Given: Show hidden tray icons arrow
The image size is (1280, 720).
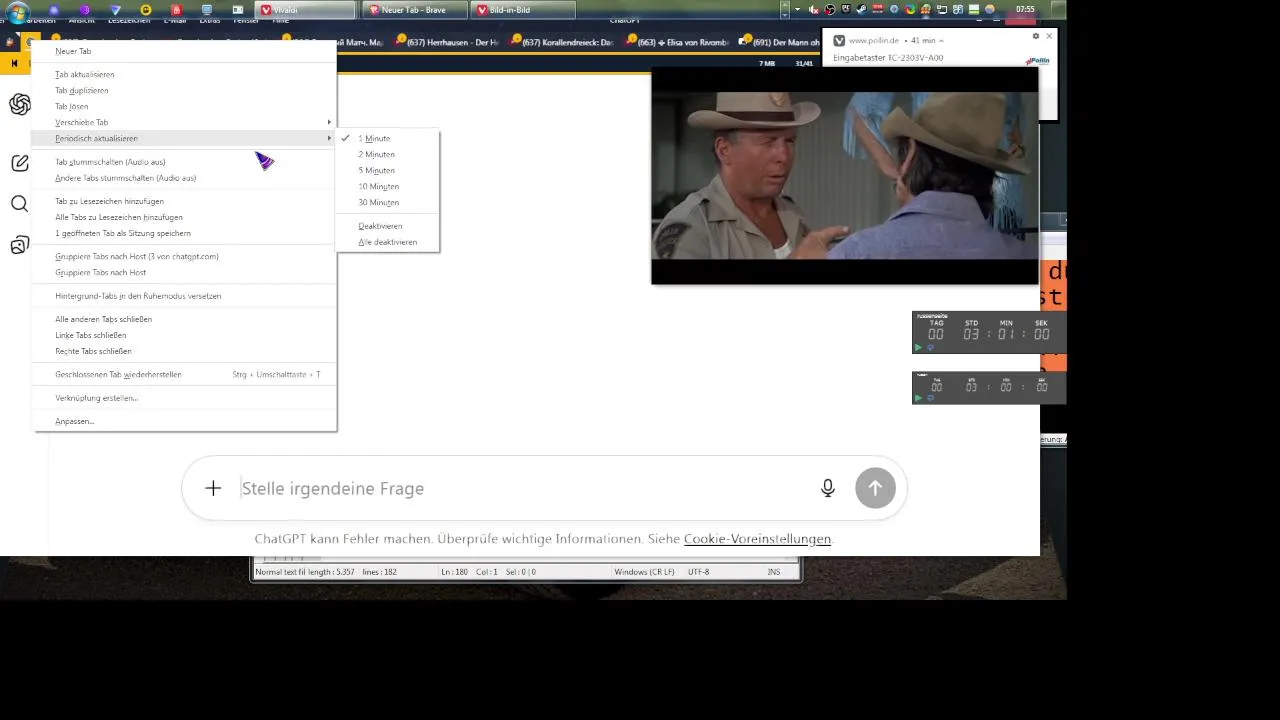Looking at the screenshot, I should pyautogui.click(x=797, y=9).
